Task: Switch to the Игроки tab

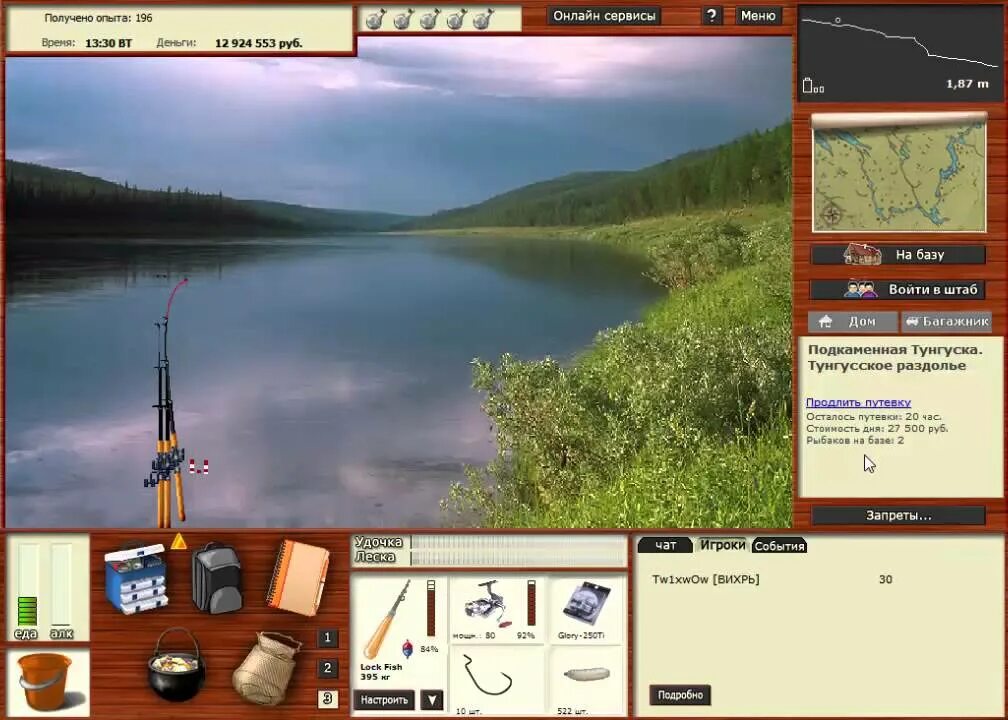Action: [x=723, y=545]
